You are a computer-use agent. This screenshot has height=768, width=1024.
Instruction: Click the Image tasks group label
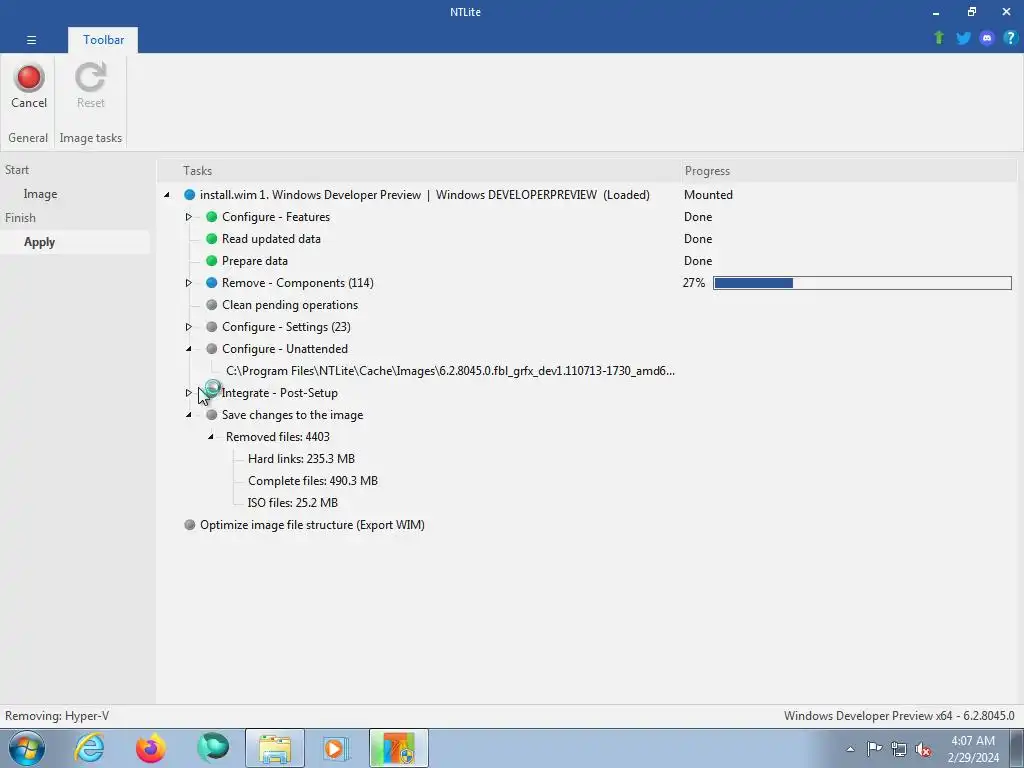coord(91,138)
